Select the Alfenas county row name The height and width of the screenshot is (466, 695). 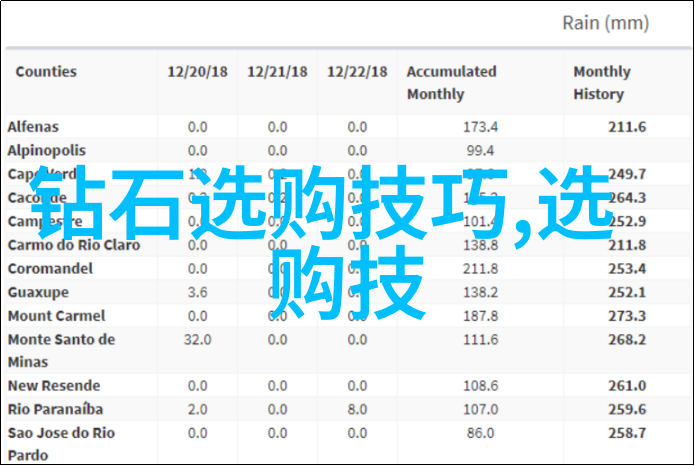point(33,127)
